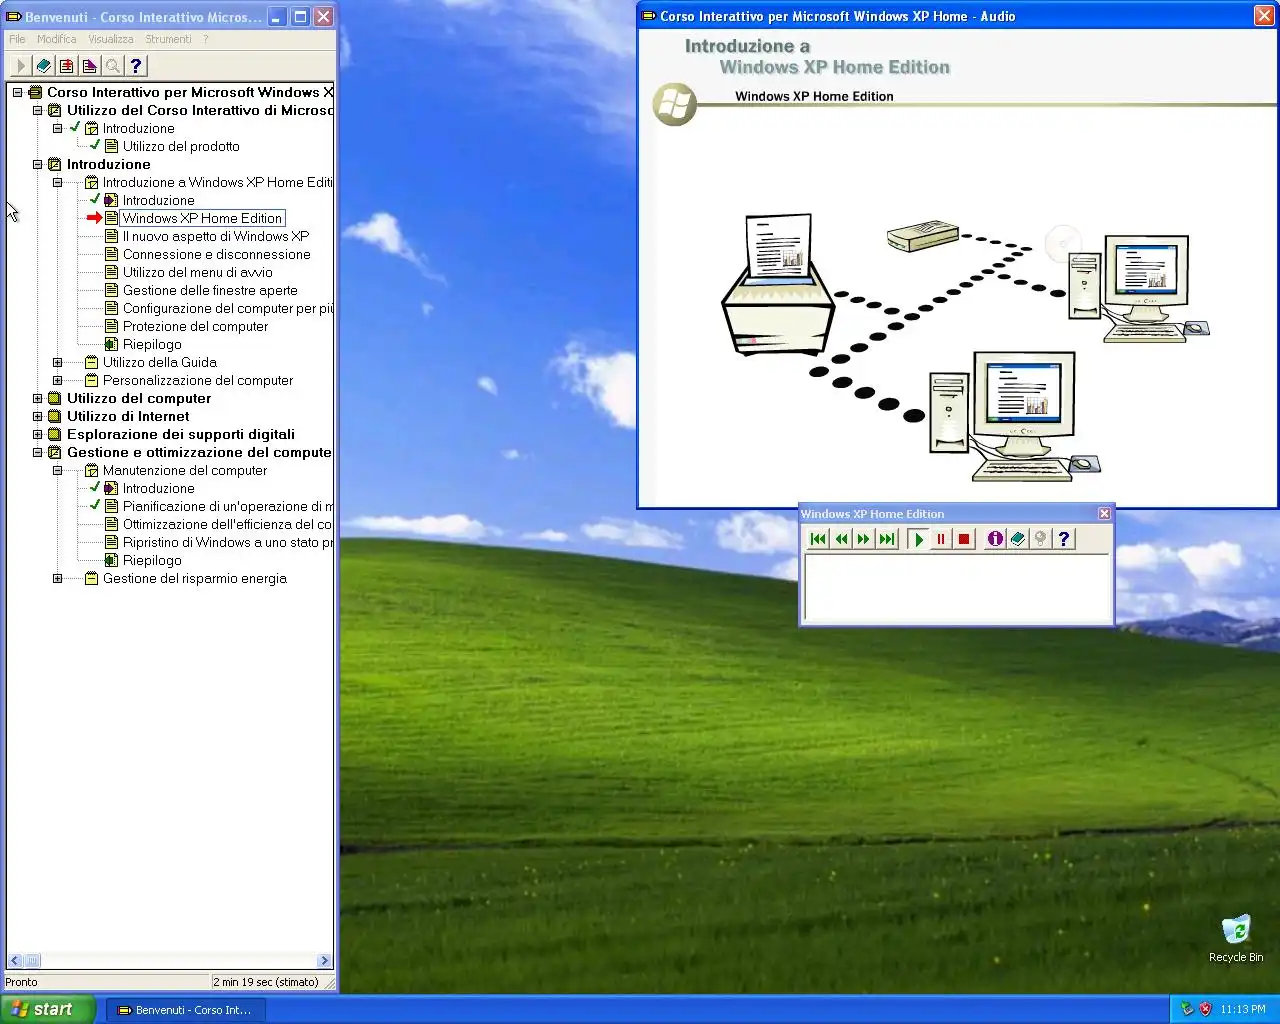
Task: Click the page icon beside Riepilogo under Protezione
Action: [x=112, y=344]
